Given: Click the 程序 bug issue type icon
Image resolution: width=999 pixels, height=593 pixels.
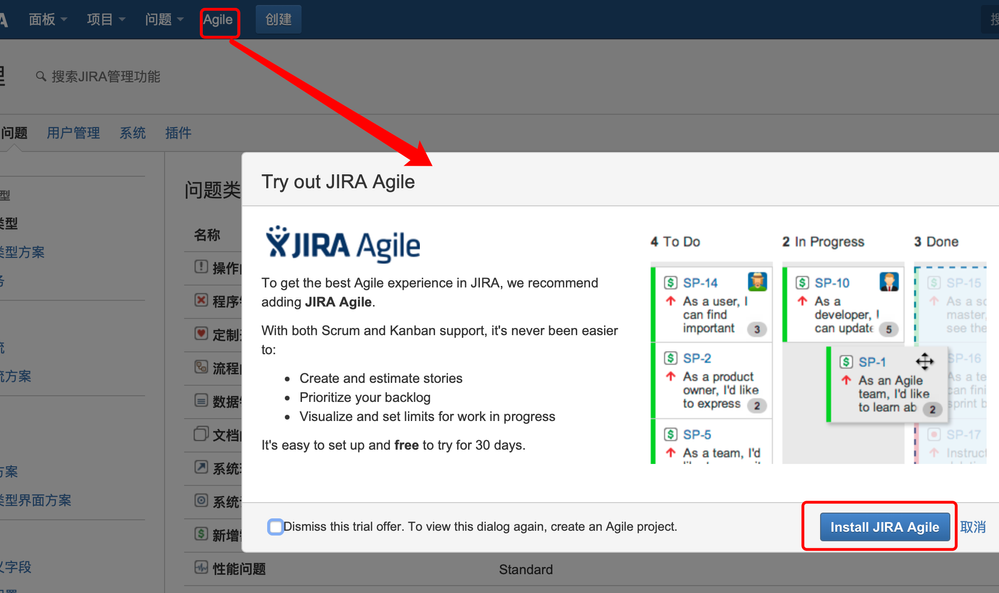Looking at the screenshot, I should [x=201, y=300].
